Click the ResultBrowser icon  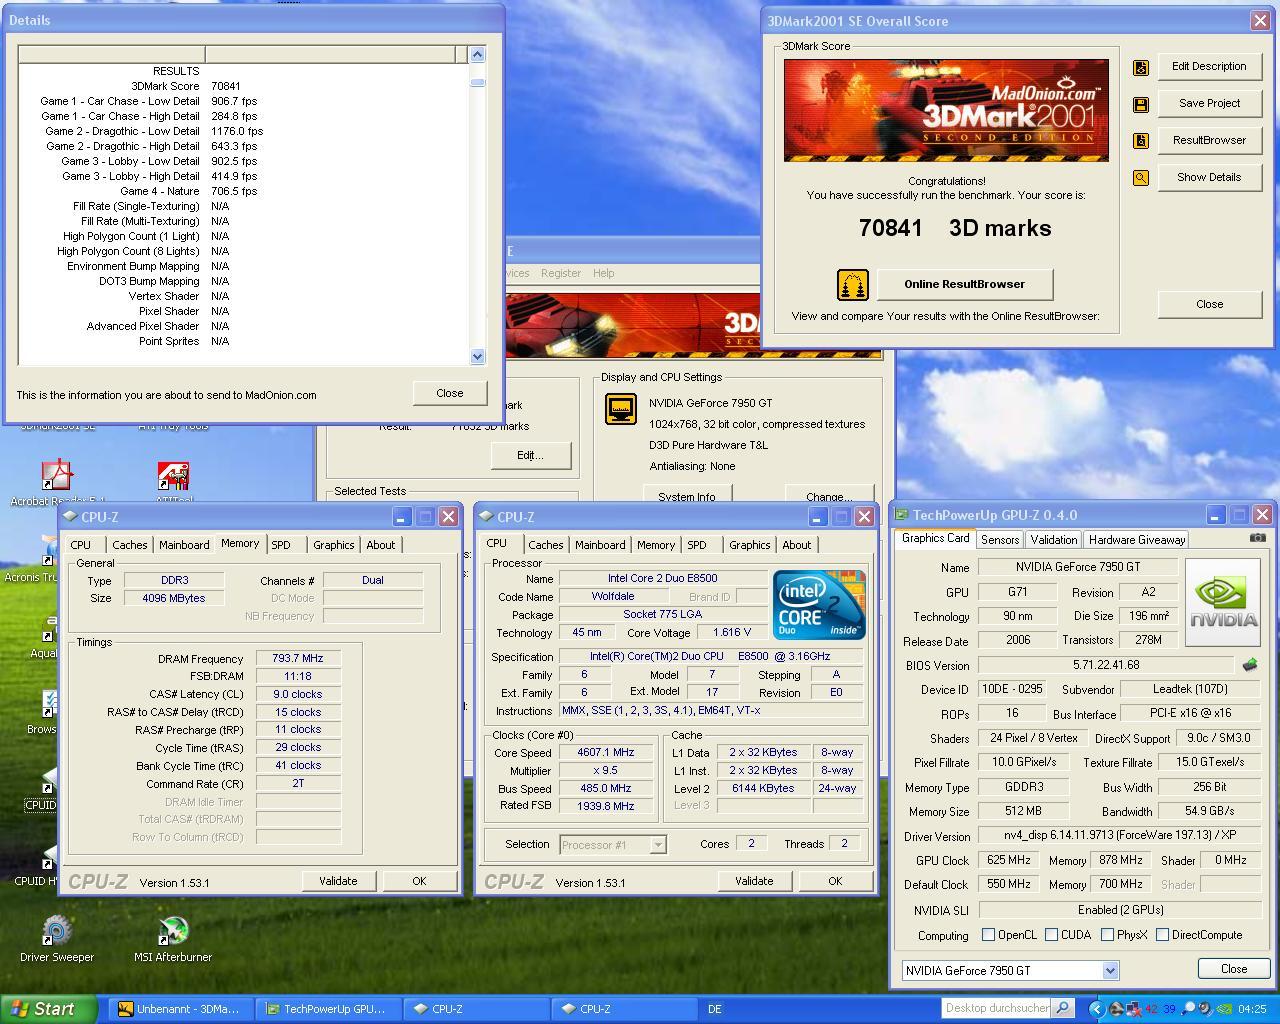[x=1141, y=141]
